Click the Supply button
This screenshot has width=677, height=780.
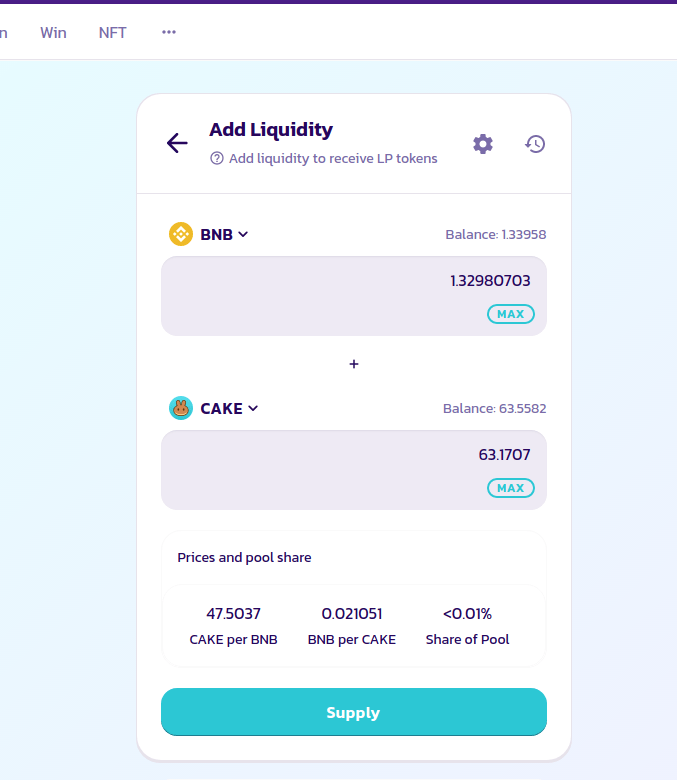[354, 712]
